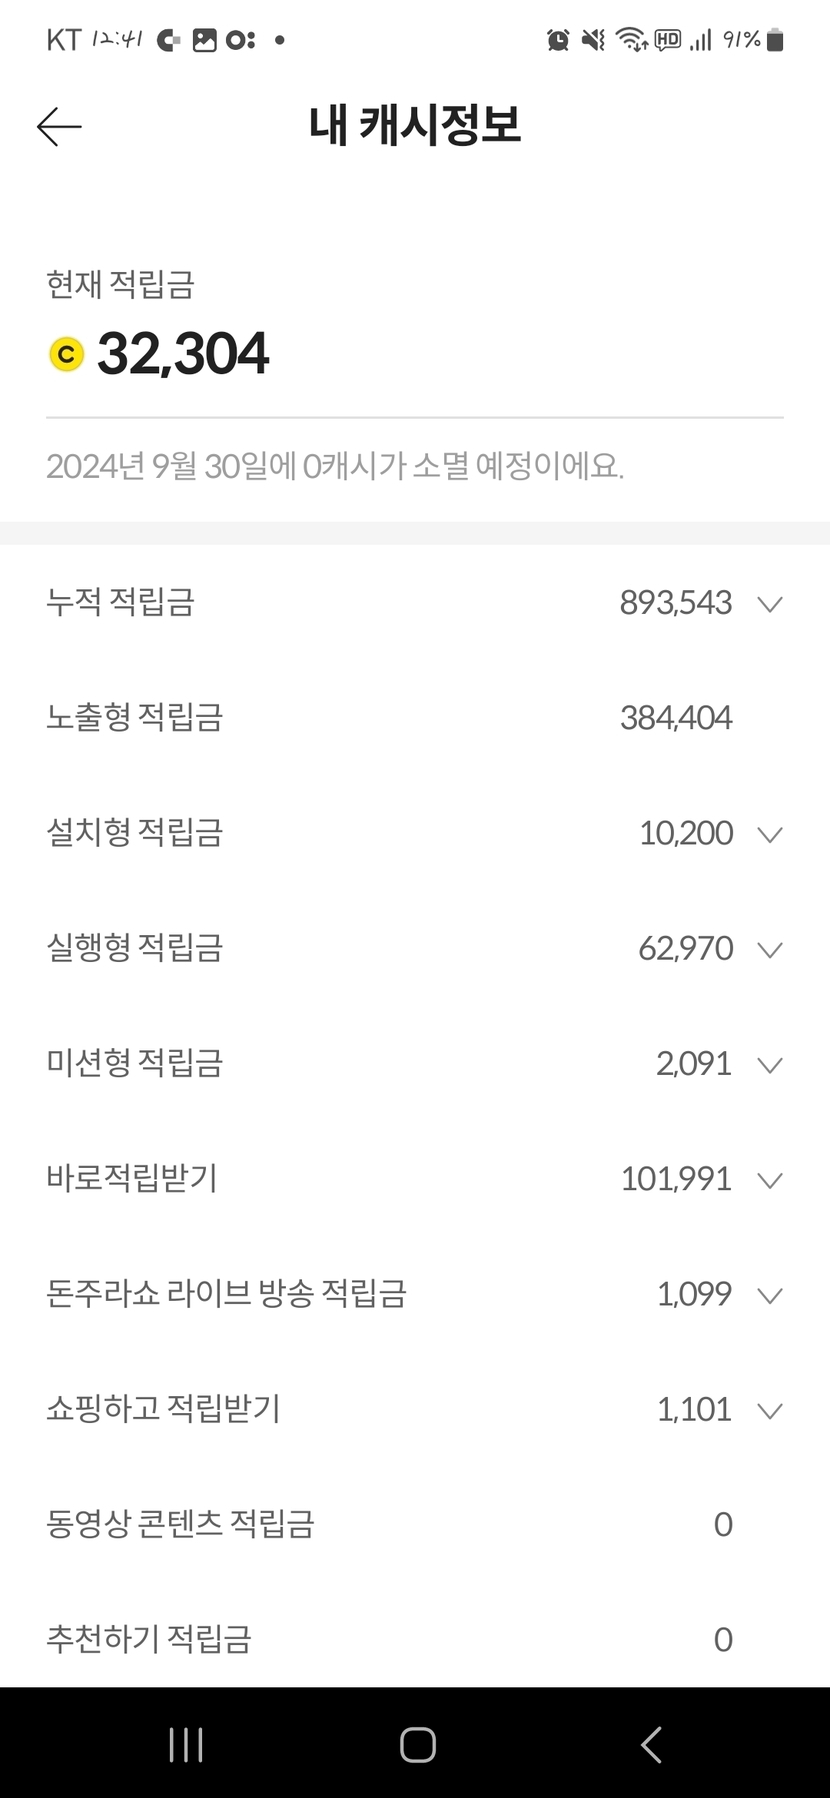Image resolution: width=830 pixels, height=1798 pixels.
Task: Expand the 쇼핑하고 적립받기 chevron
Action: click(x=769, y=1410)
